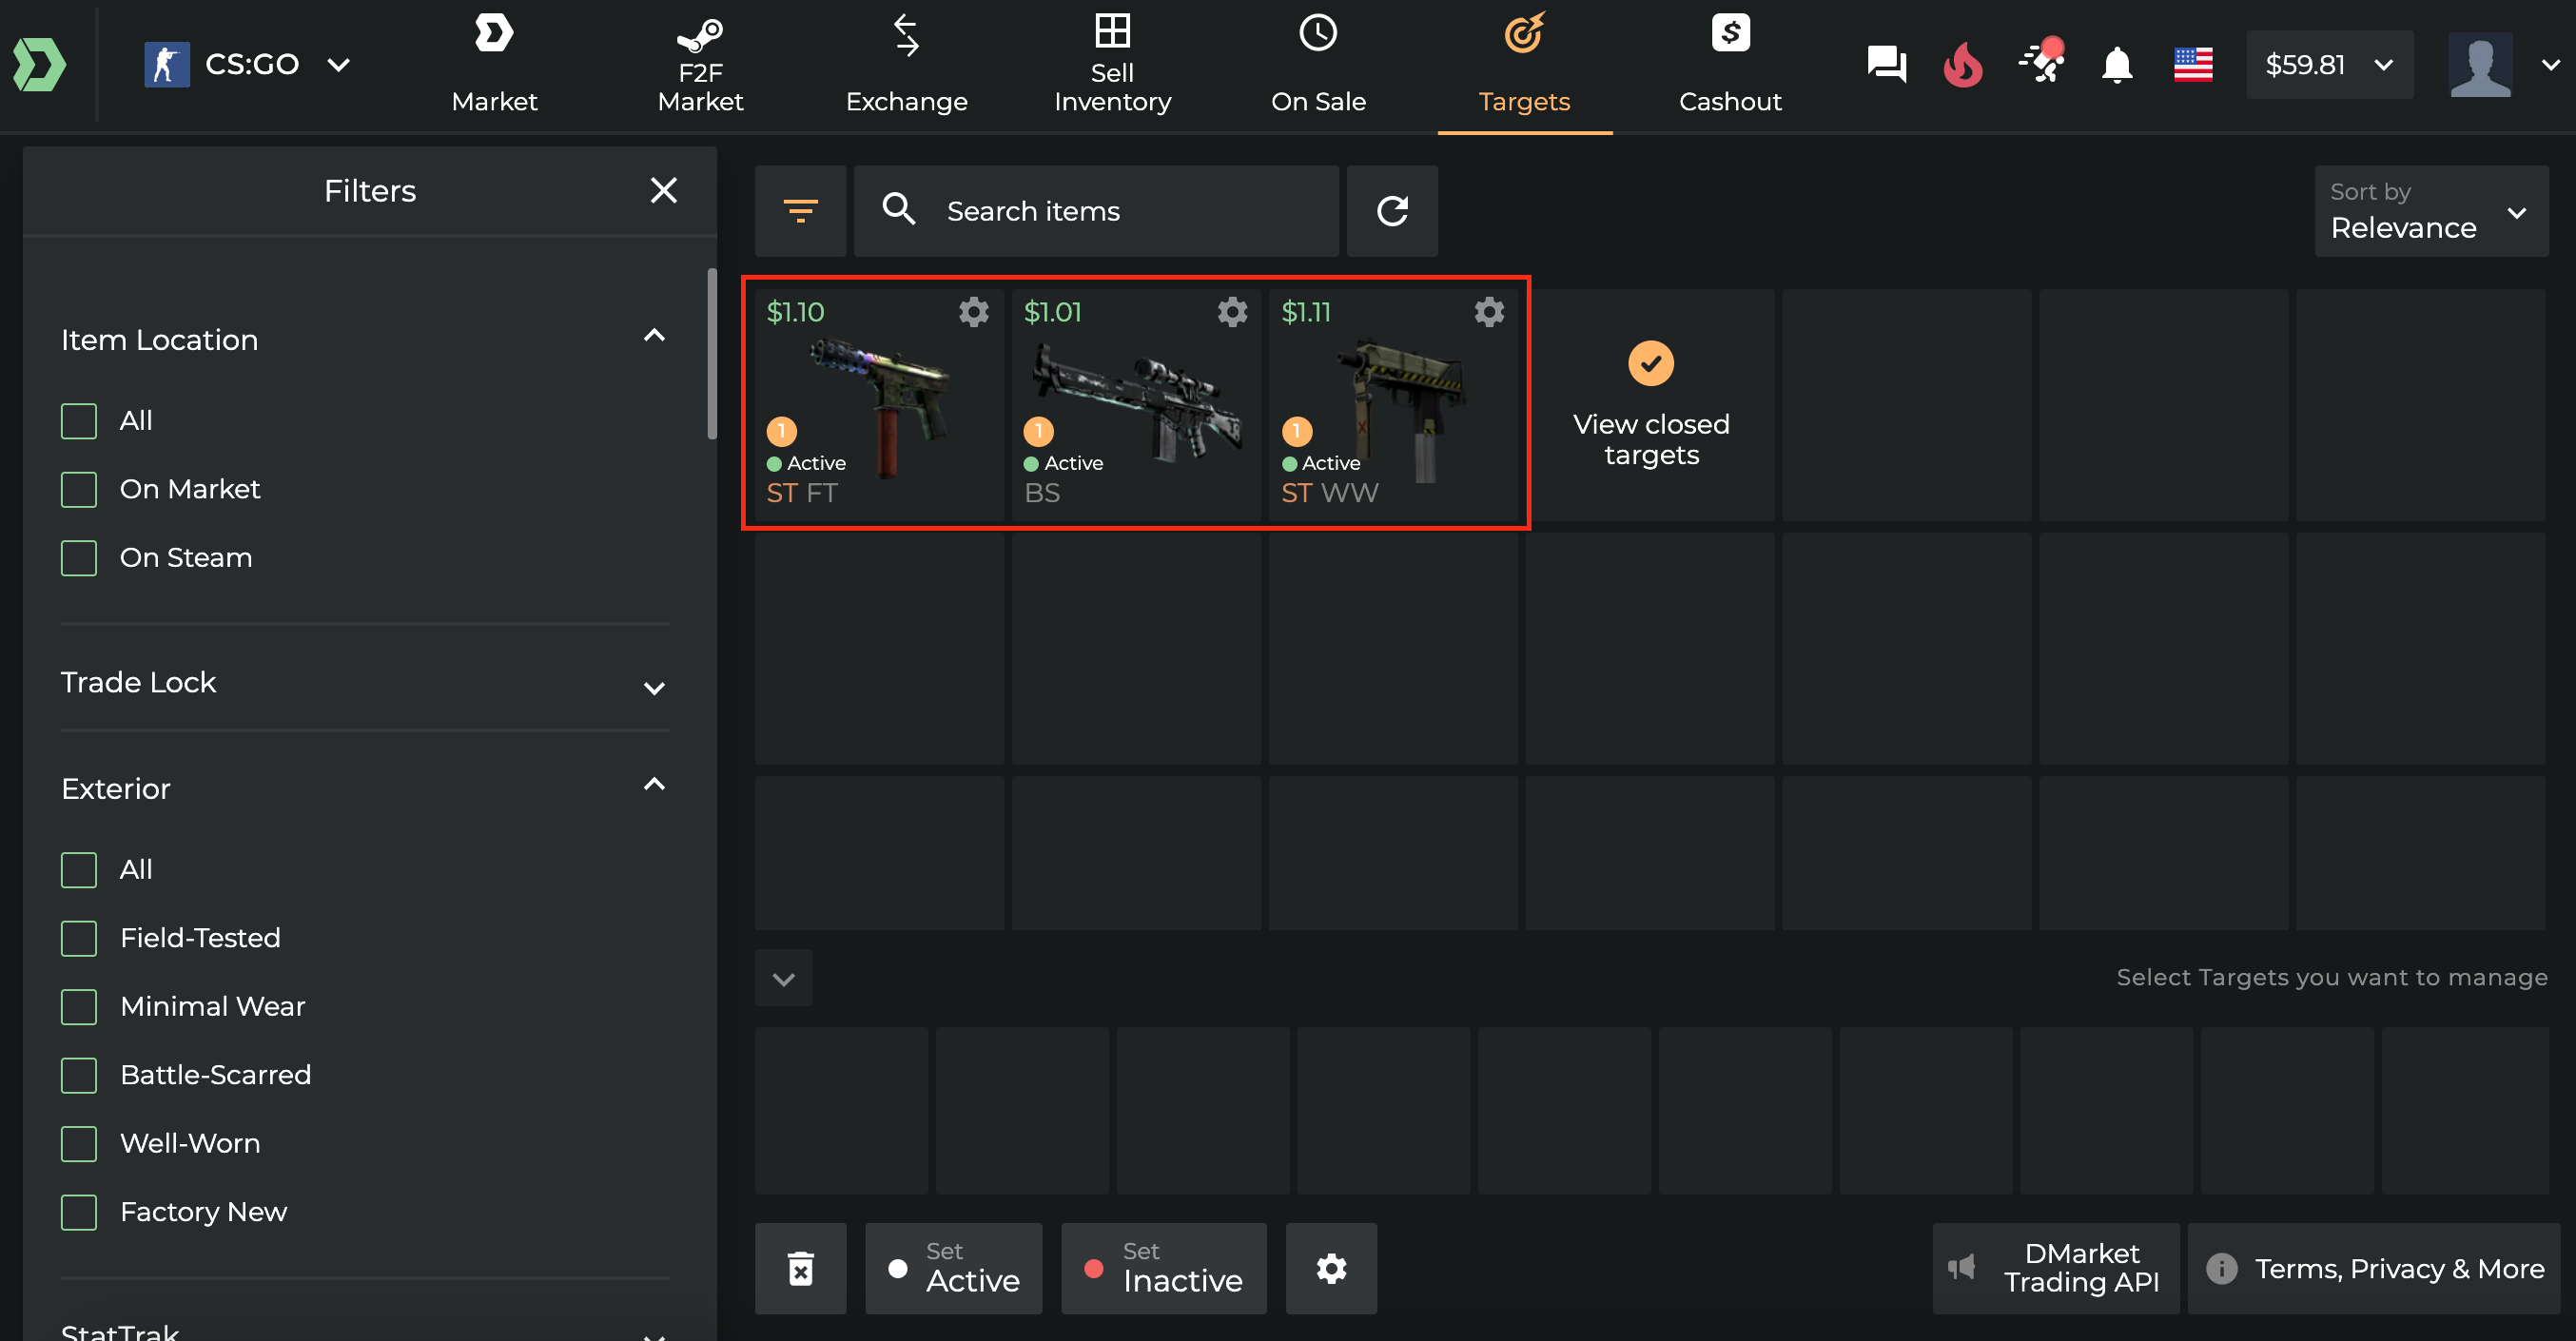Open View closed targets
The image size is (2576, 1341).
tap(1650, 405)
